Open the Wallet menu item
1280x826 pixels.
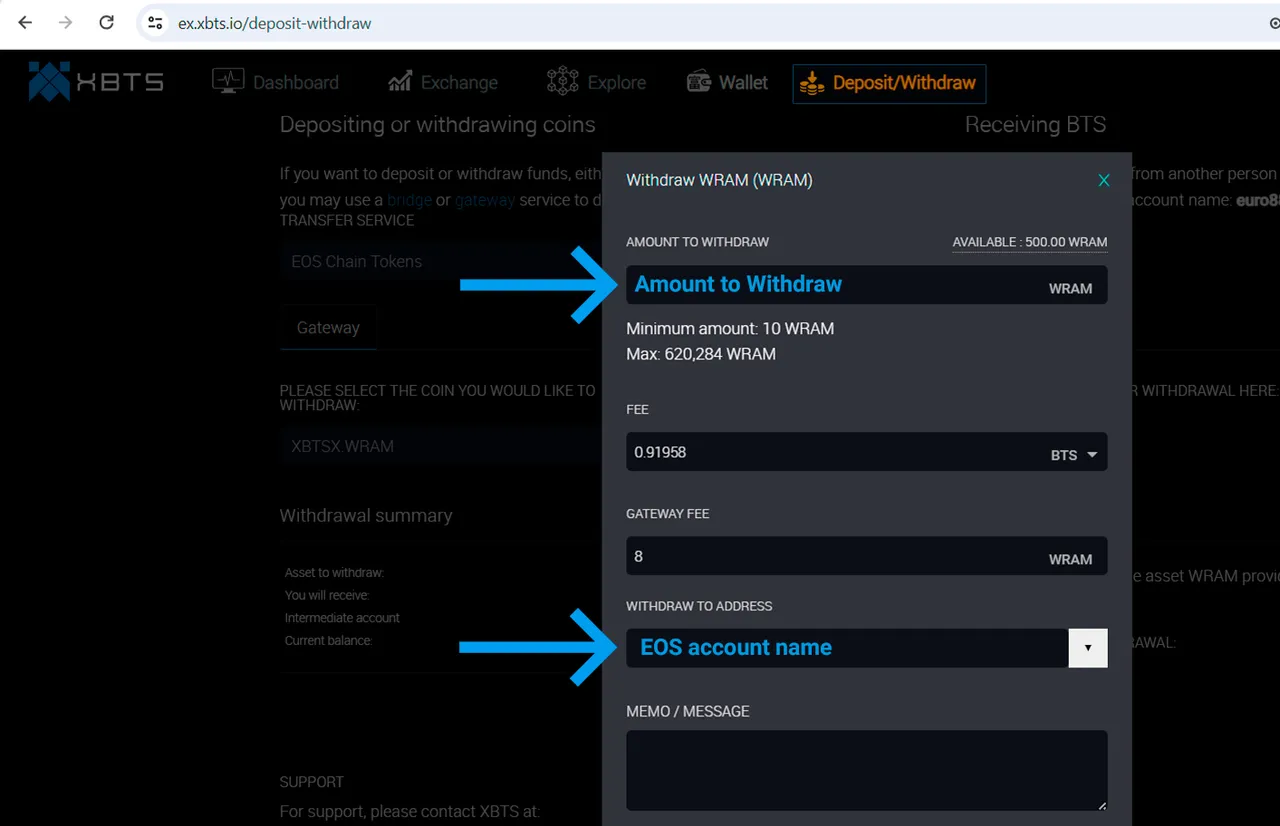point(727,82)
